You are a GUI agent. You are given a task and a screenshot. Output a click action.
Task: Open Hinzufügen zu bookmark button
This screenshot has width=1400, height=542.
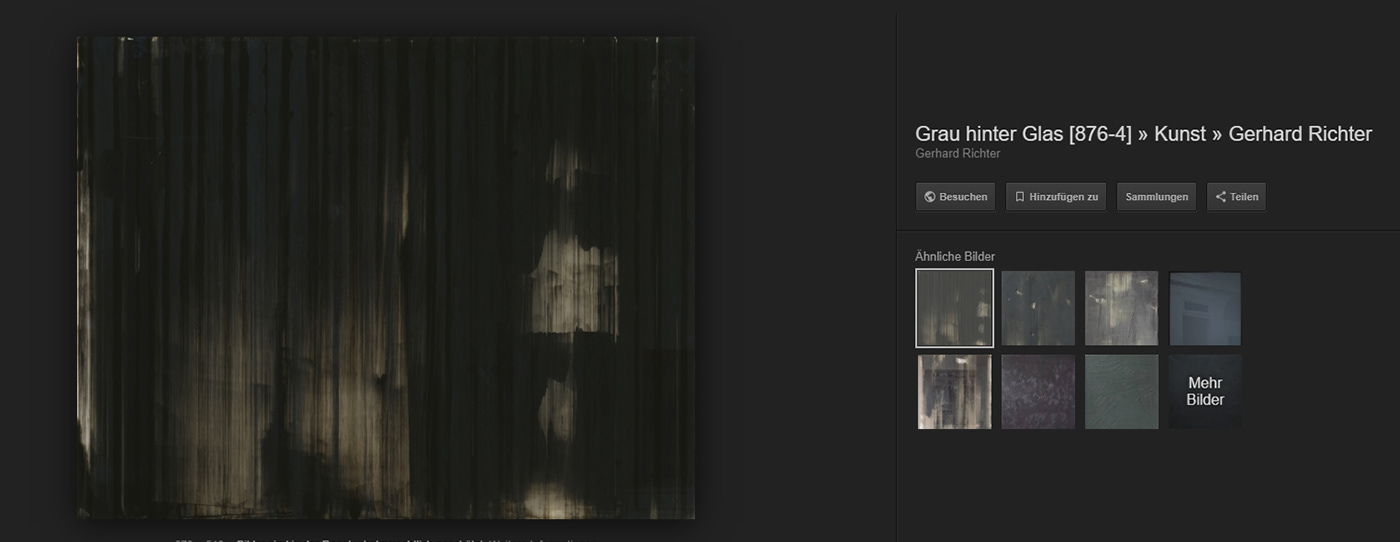pyautogui.click(x=1056, y=196)
